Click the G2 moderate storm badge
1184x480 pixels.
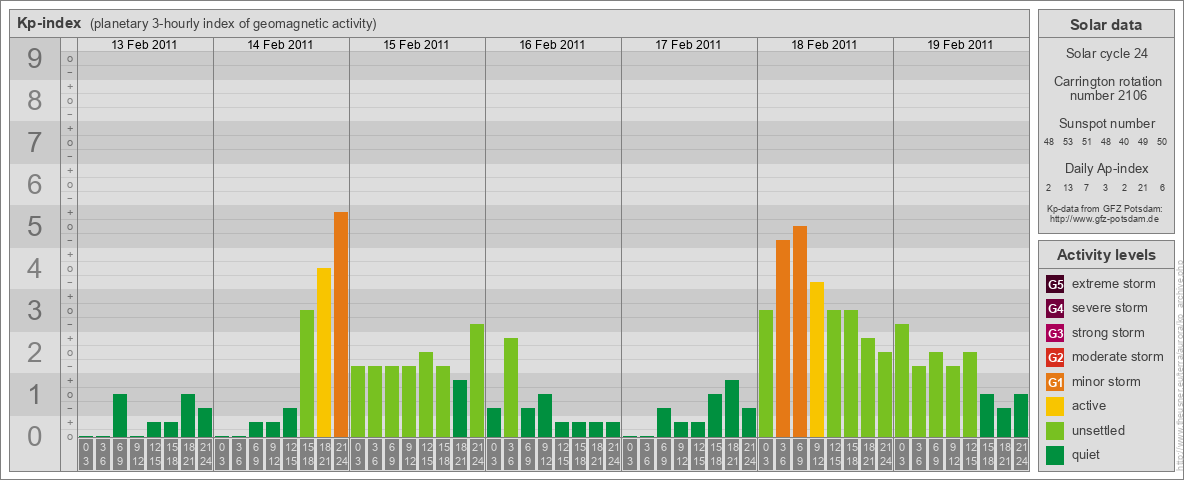[x=1055, y=357]
